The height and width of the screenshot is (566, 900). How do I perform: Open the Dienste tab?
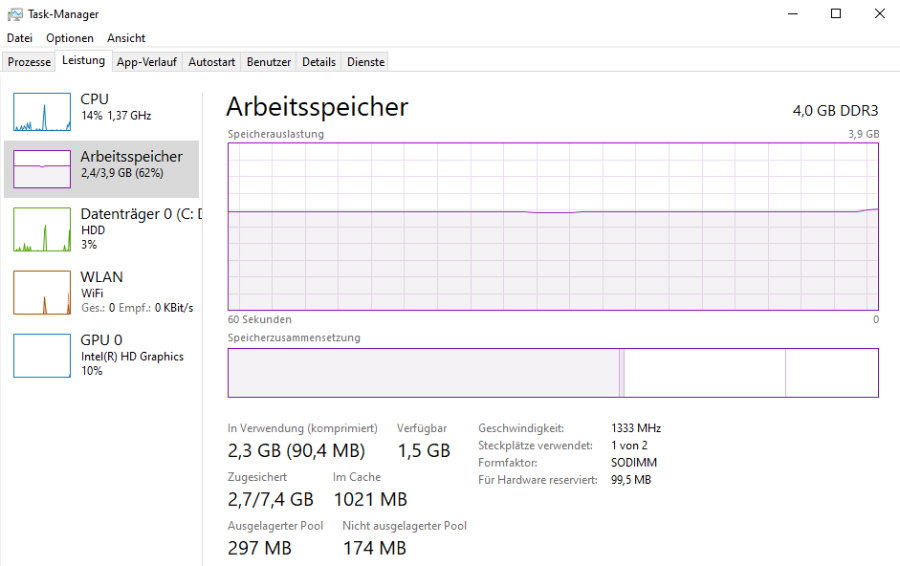[366, 62]
